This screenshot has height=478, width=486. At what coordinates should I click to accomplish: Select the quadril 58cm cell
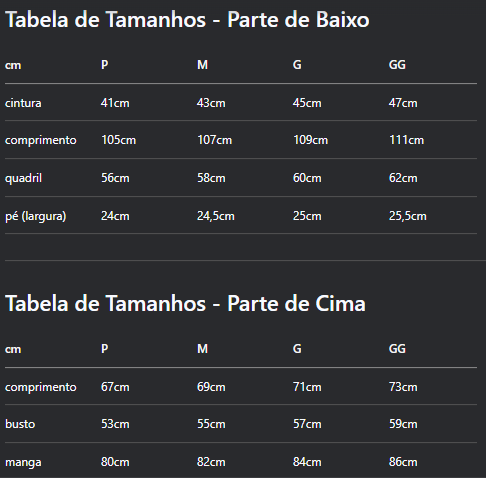[x=211, y=178]
